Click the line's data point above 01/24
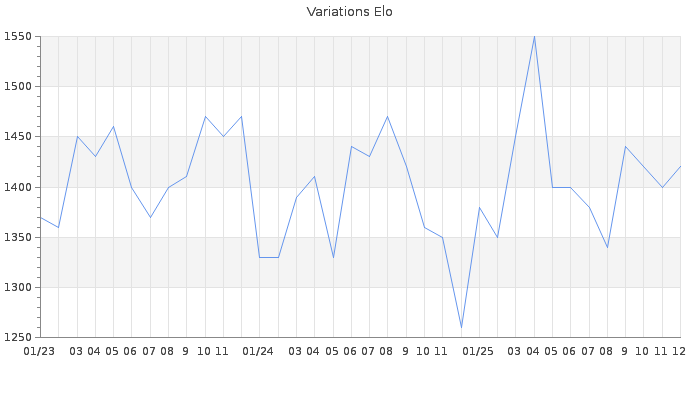Image resolution: width=700 pixels, height=400 pixels. click(x=260, y=257)
